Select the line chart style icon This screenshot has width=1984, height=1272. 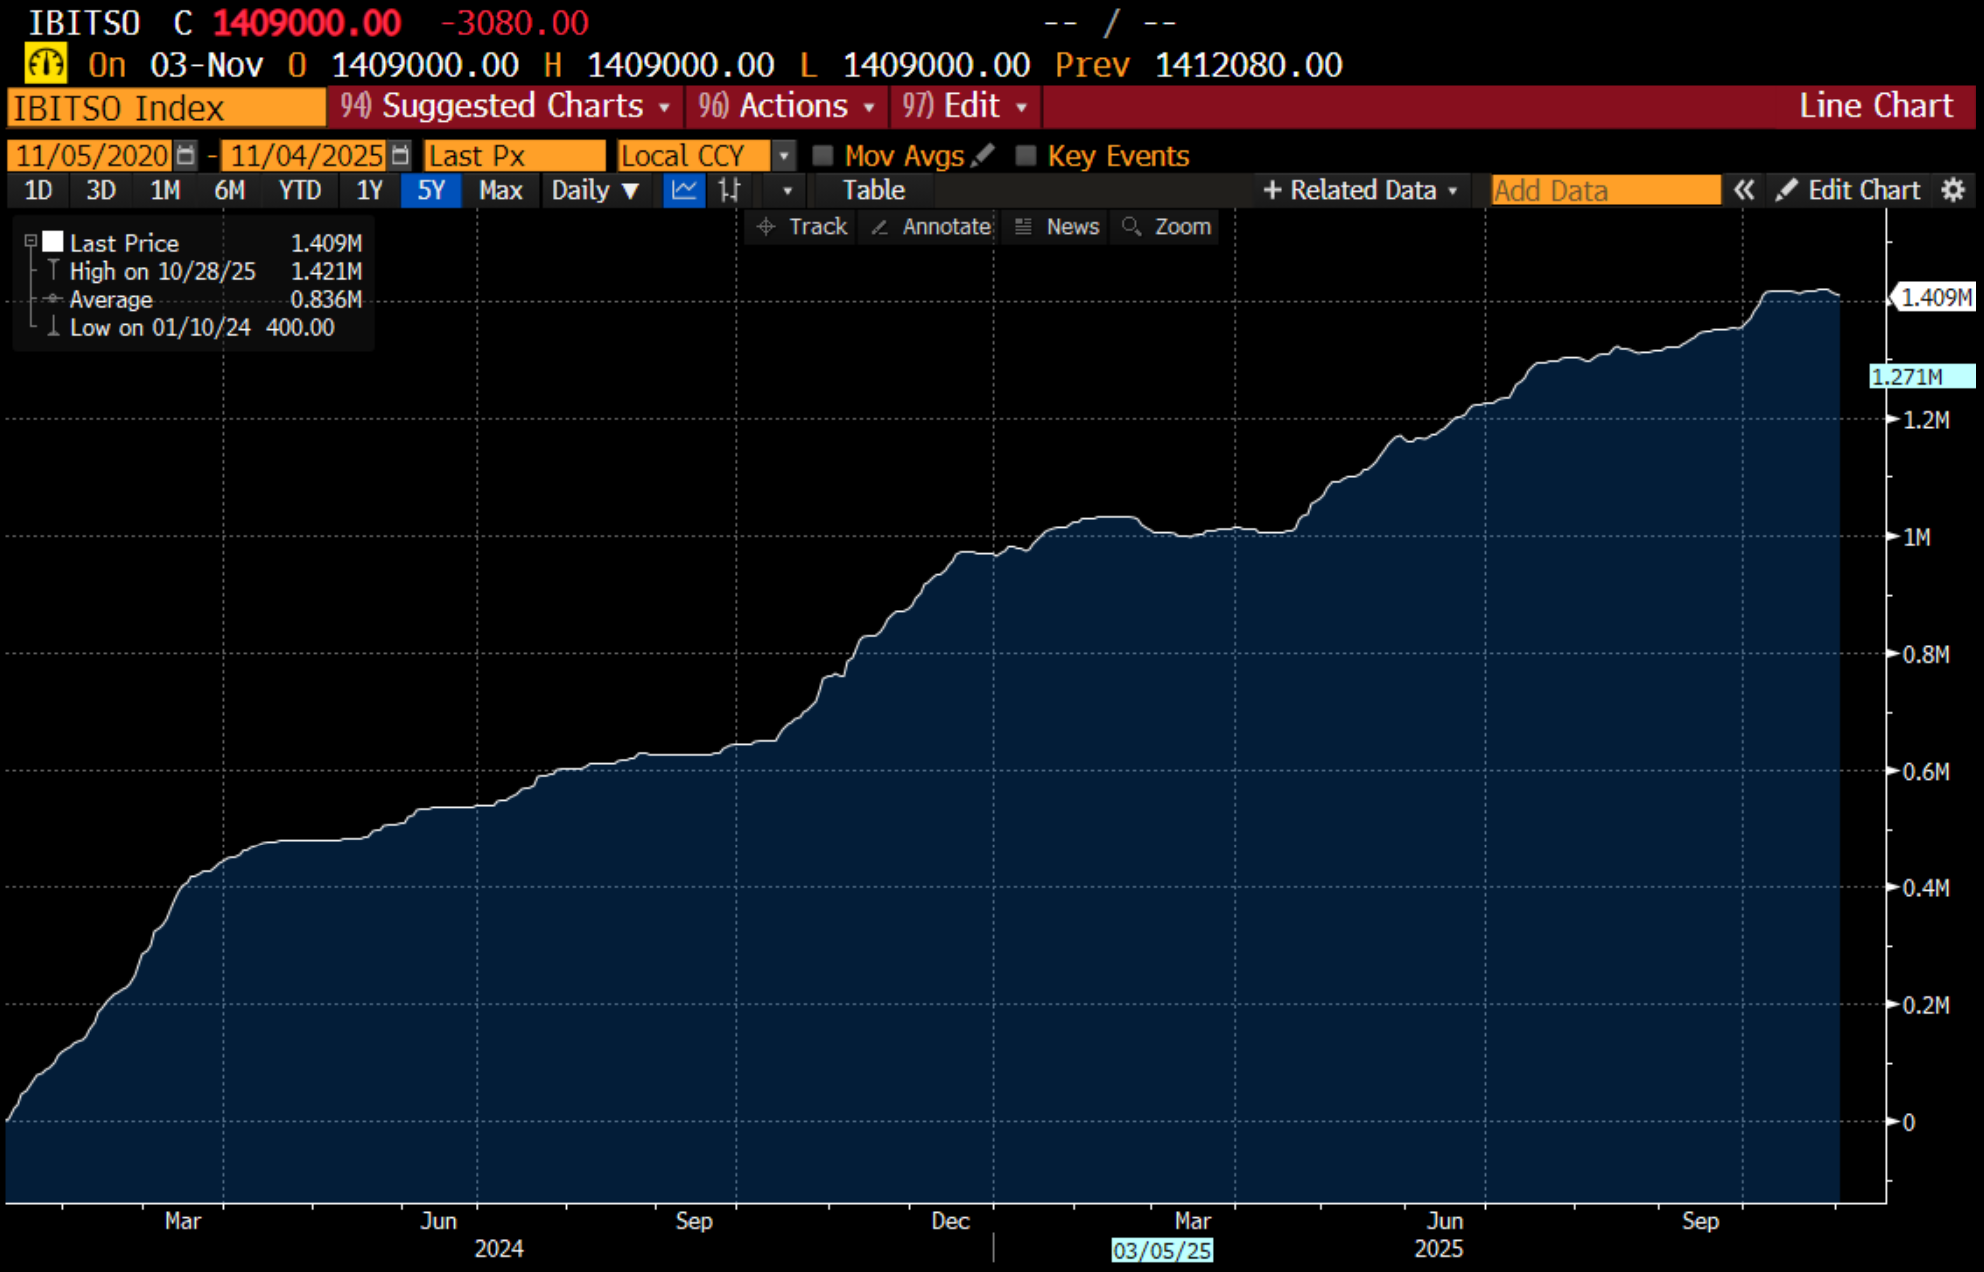[684, 190]
